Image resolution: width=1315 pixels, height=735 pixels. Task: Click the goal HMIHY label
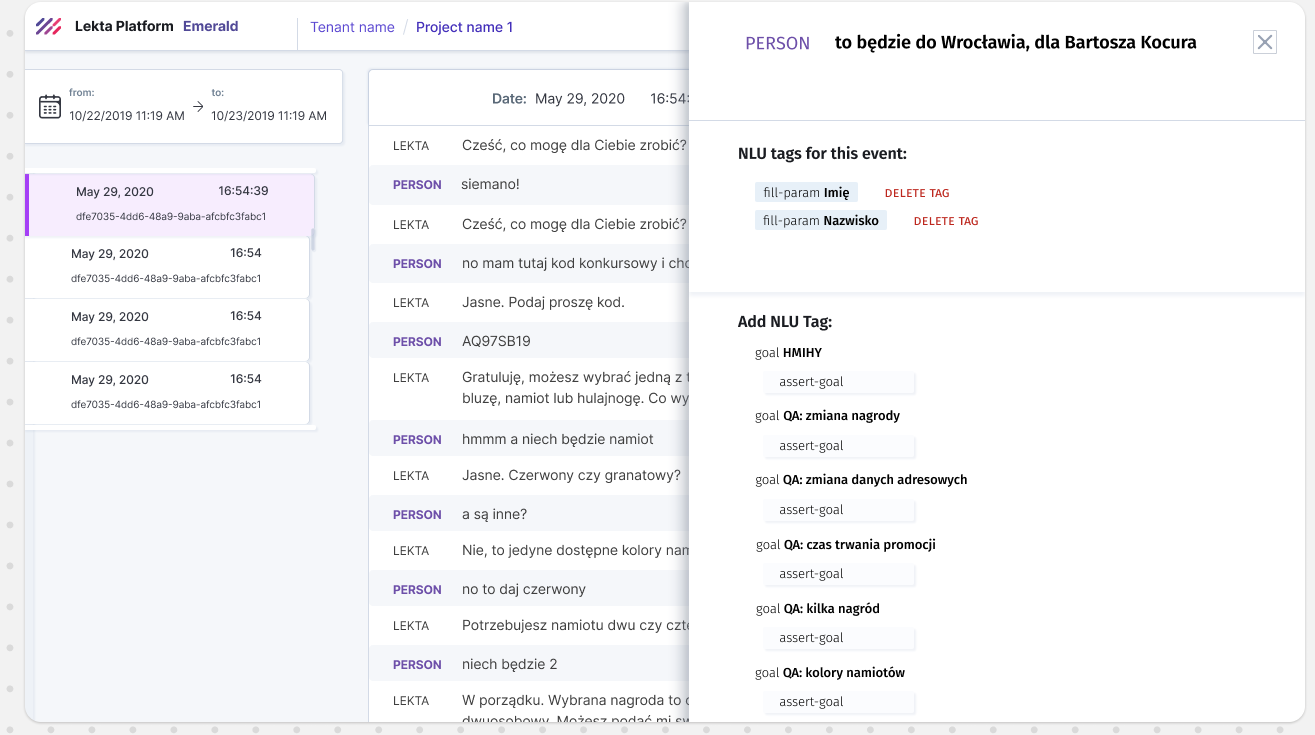click(788, 353)
